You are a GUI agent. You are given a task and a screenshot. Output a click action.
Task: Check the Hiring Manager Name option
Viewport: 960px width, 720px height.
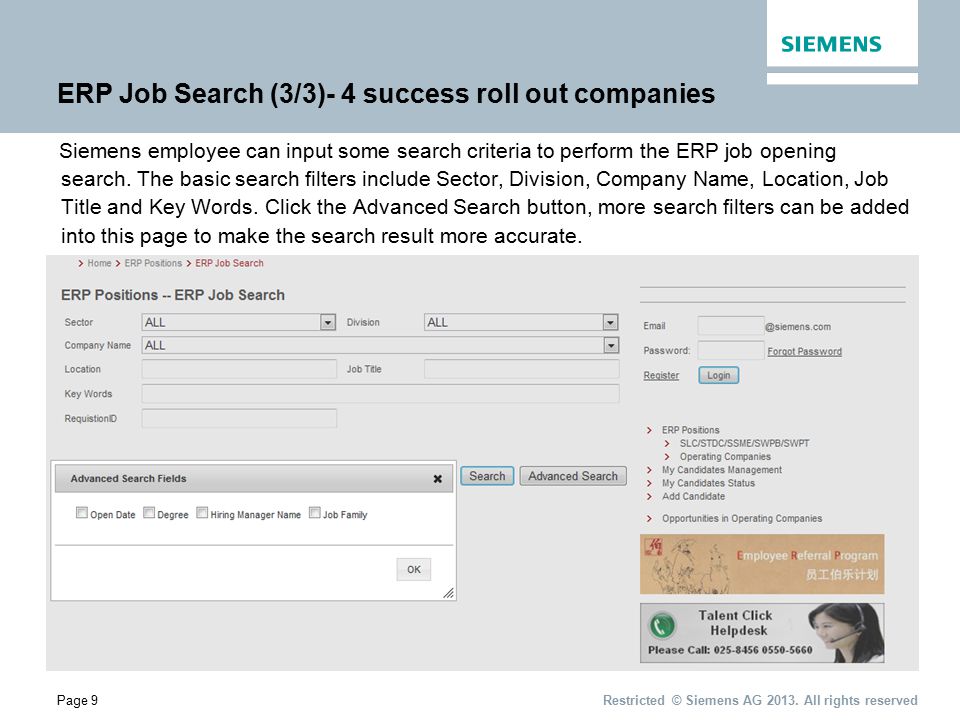click(x=202, y=512)
